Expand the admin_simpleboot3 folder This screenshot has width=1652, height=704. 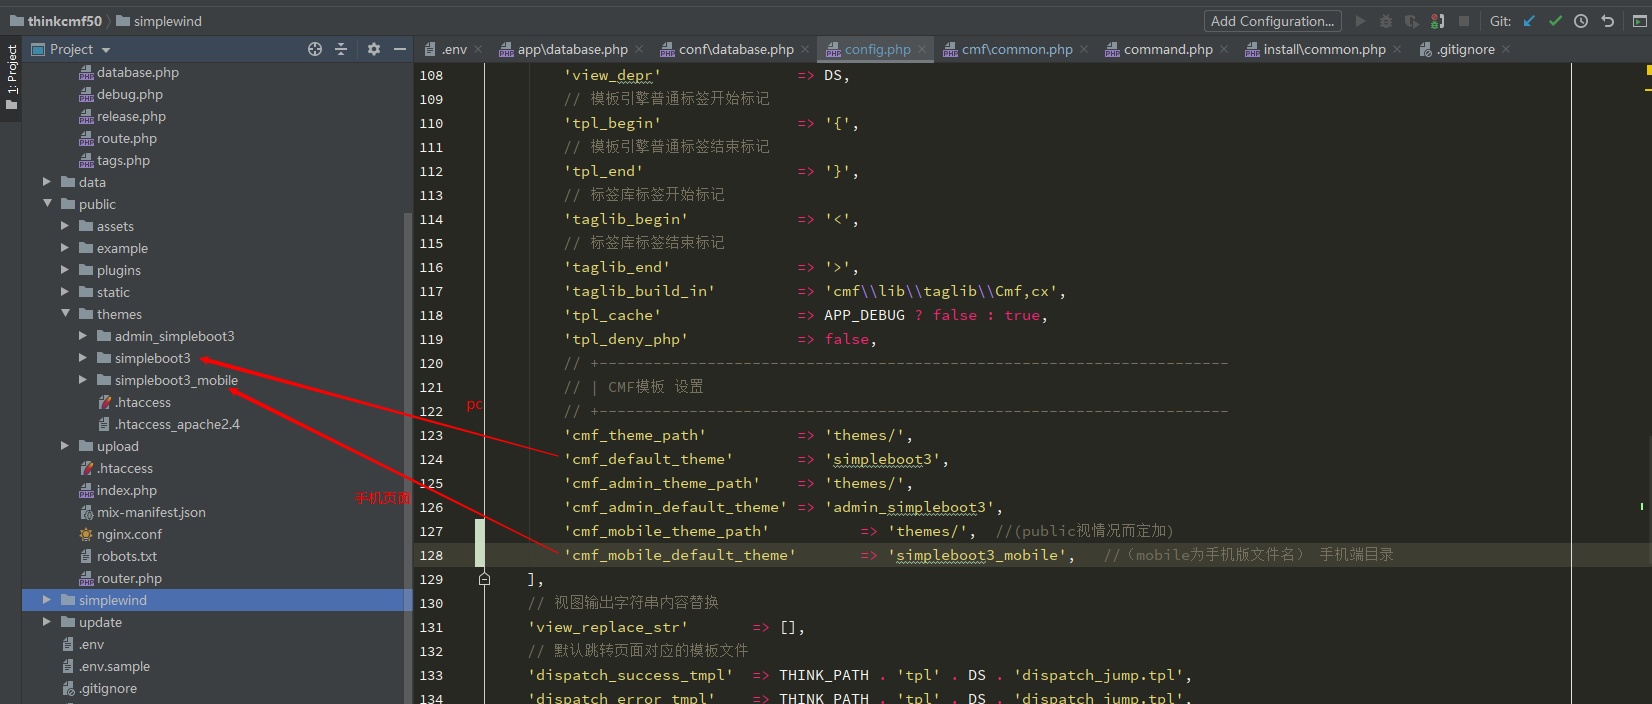tap(83, 336)
